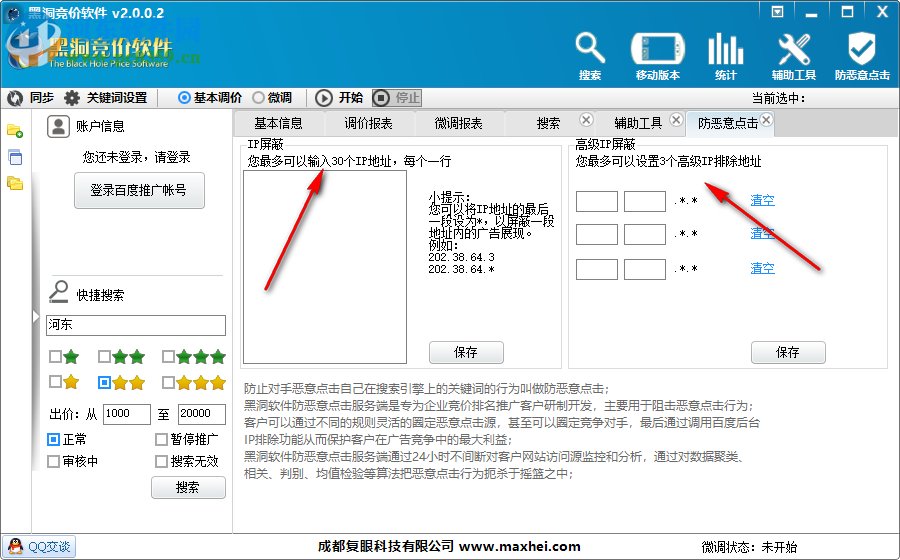Viewport: 900px width, 560px height.
Task: Click example text 202.38.64.3
Action: [461, 258]
